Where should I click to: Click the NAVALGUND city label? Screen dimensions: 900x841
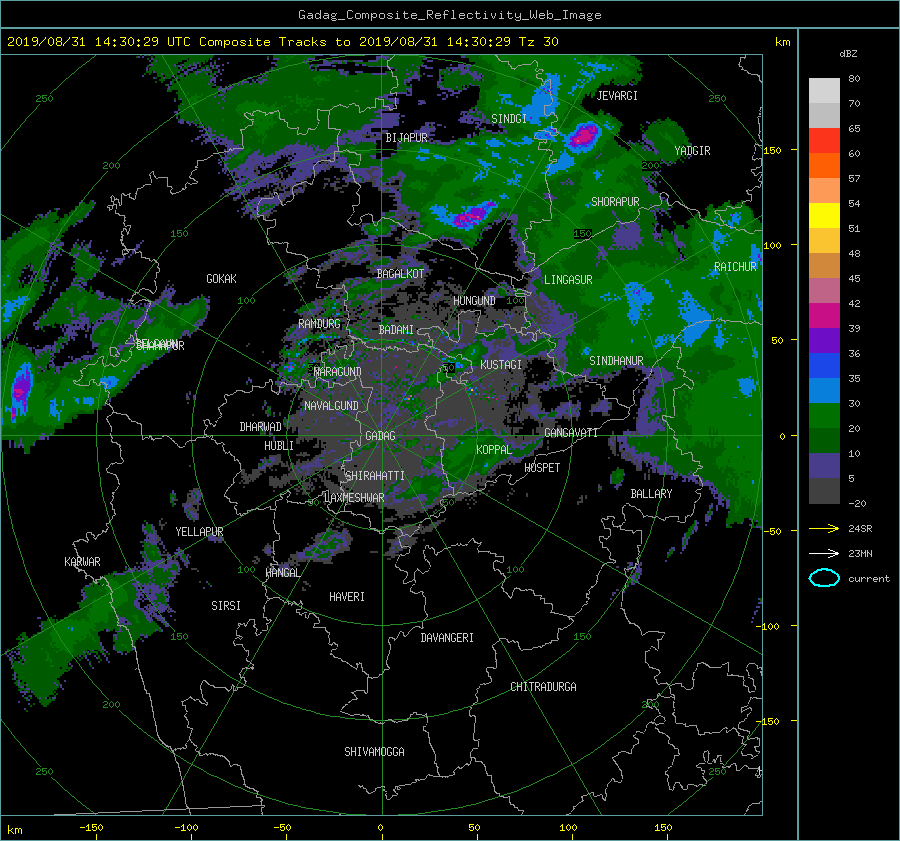[331, 406]
